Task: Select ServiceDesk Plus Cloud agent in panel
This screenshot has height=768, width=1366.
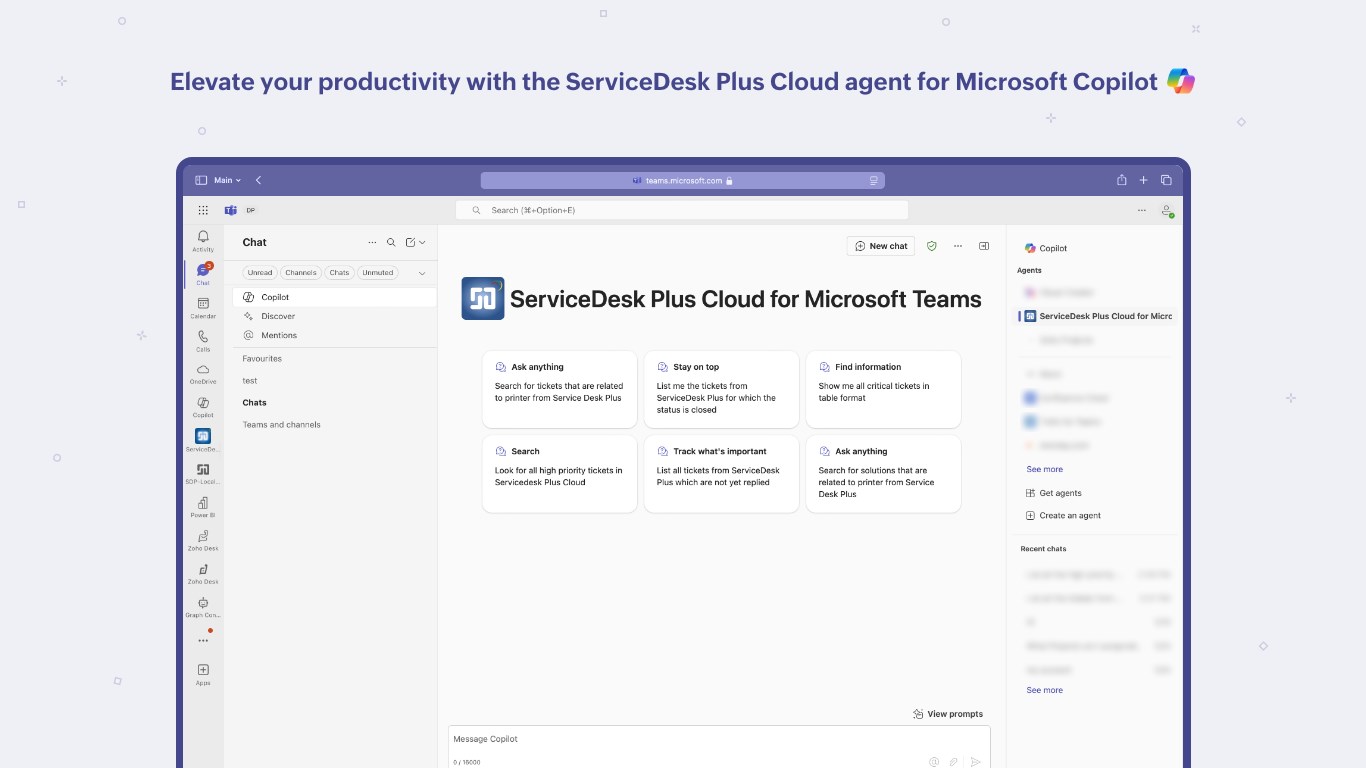Action: coord(1095,316)
